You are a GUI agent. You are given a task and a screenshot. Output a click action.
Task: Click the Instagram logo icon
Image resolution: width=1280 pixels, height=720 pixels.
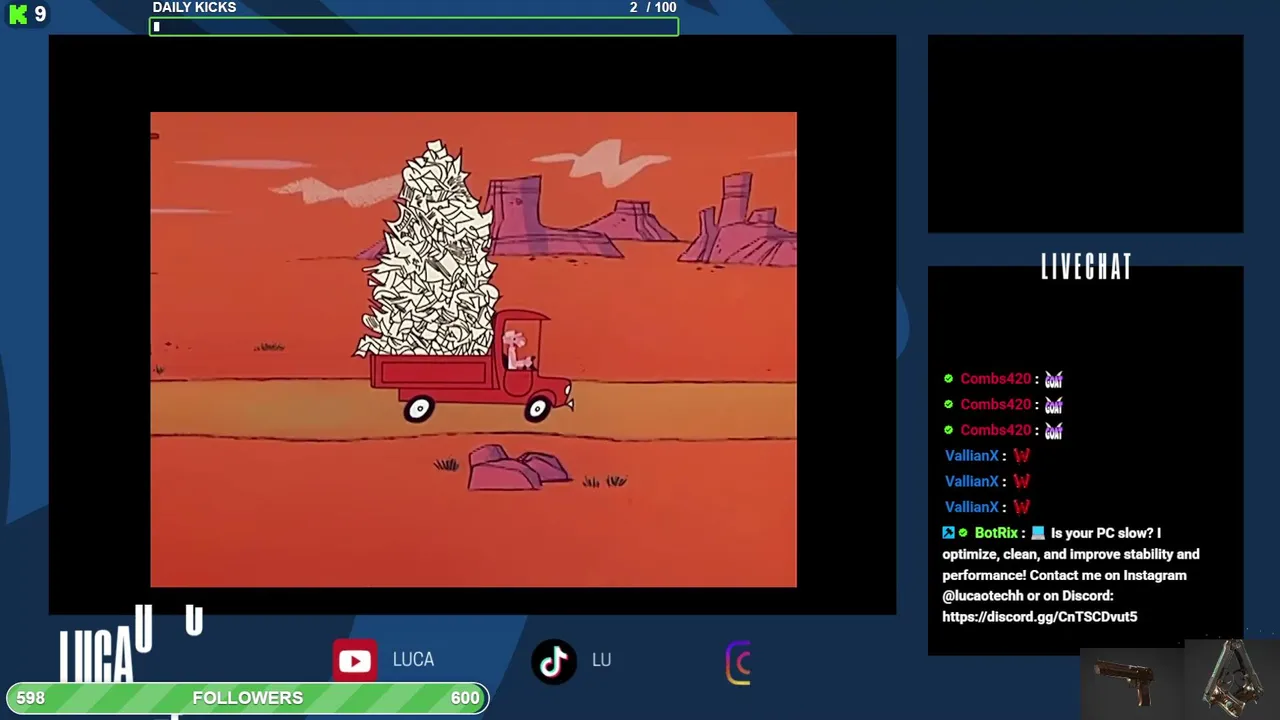738,663
